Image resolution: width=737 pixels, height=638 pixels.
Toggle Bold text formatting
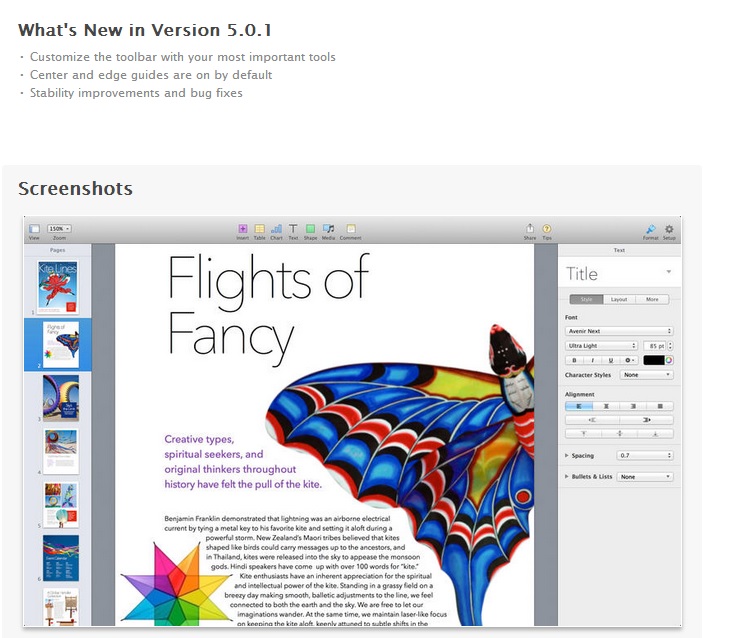[x=575, y=359]
